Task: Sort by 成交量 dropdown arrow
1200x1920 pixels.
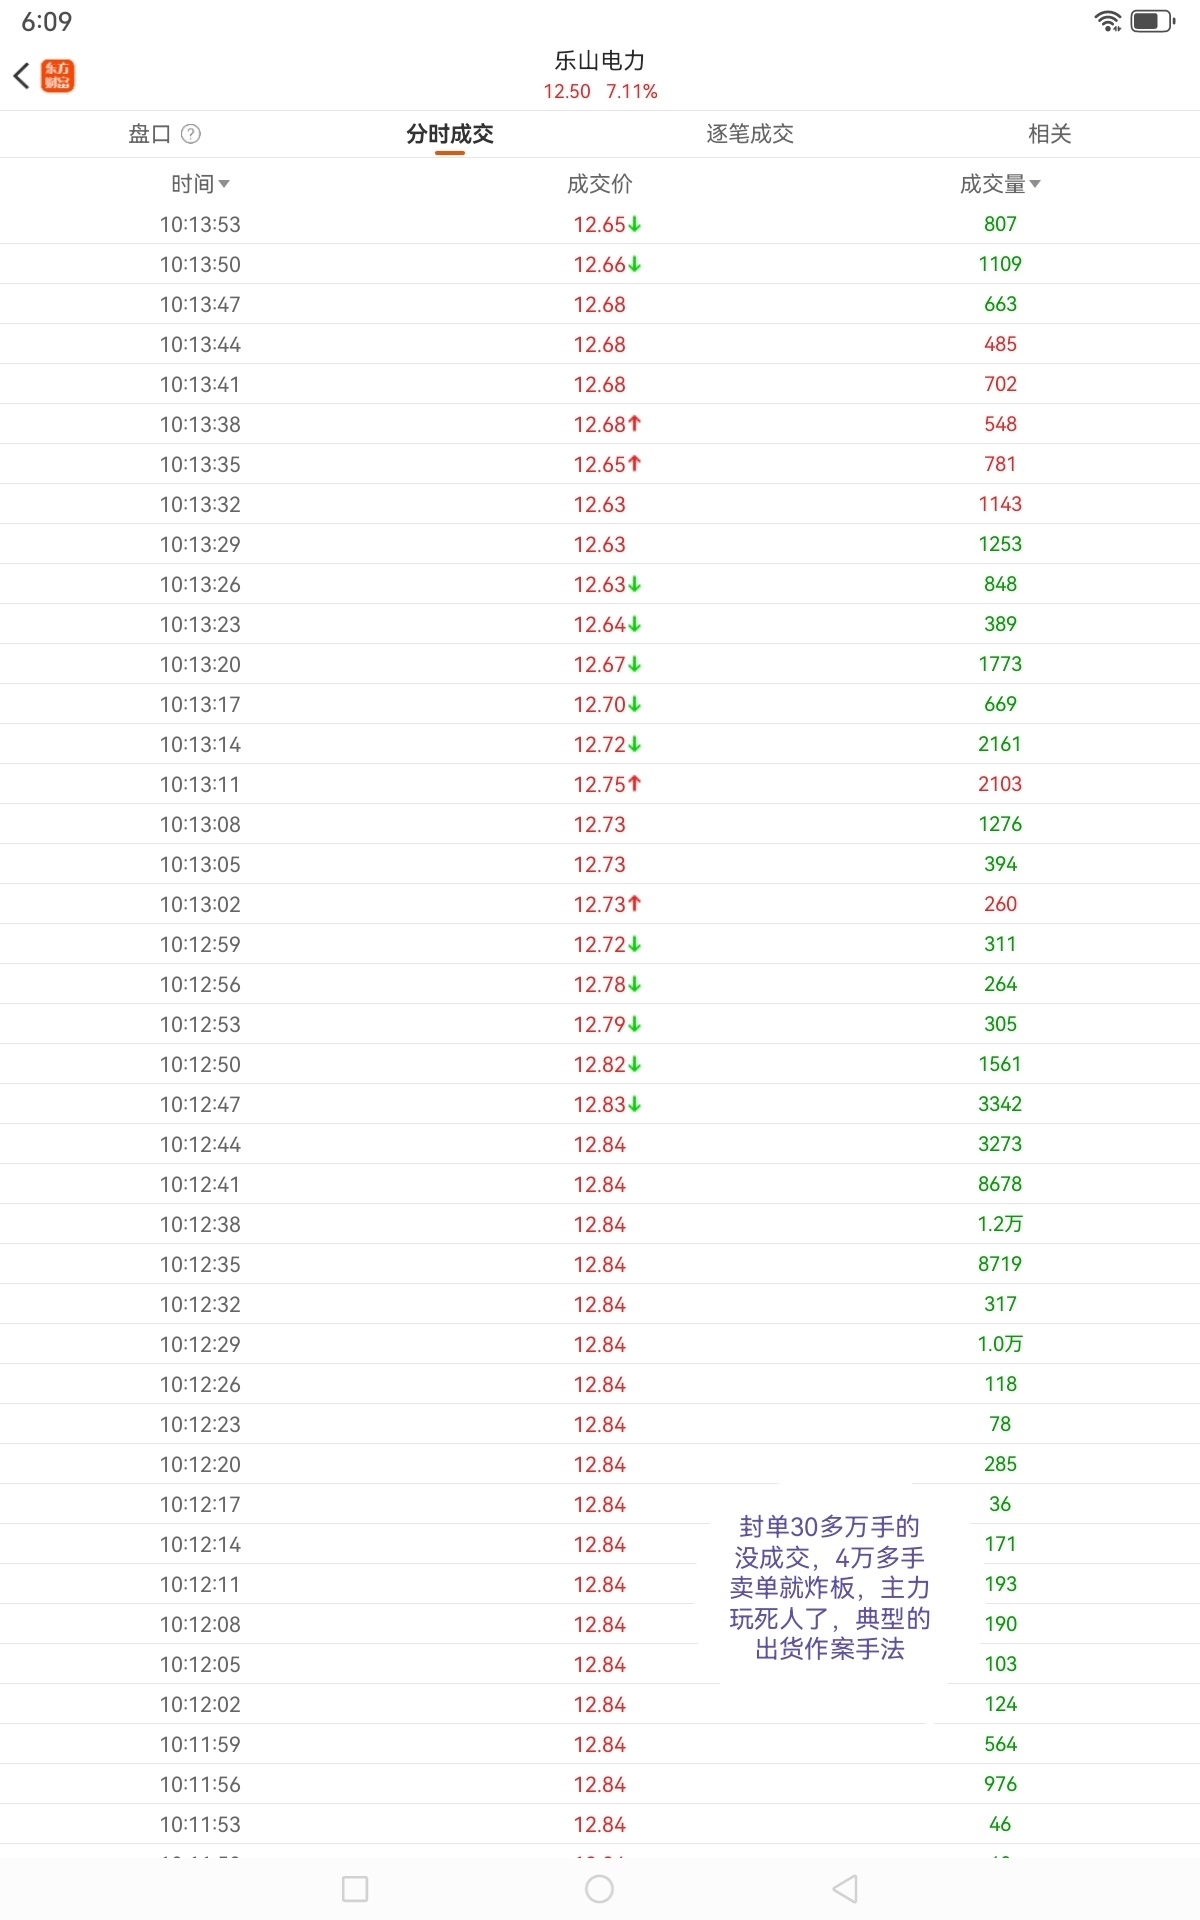Action: coord(1035,184)
